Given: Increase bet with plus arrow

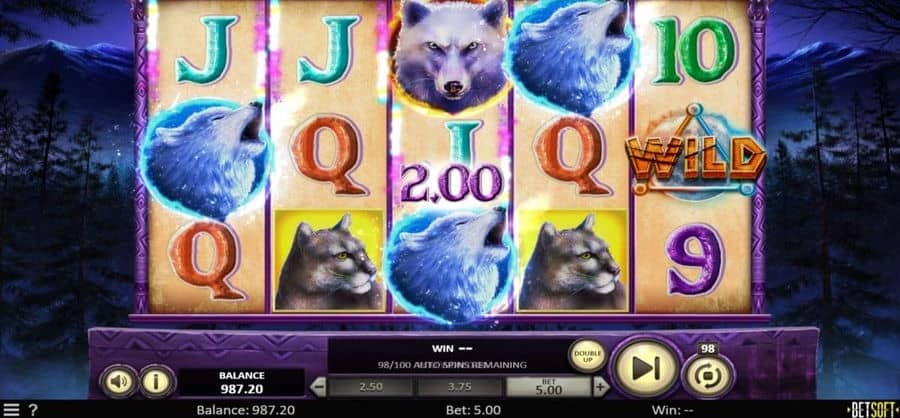Looking at the screenshot, I should pos(600,386).
